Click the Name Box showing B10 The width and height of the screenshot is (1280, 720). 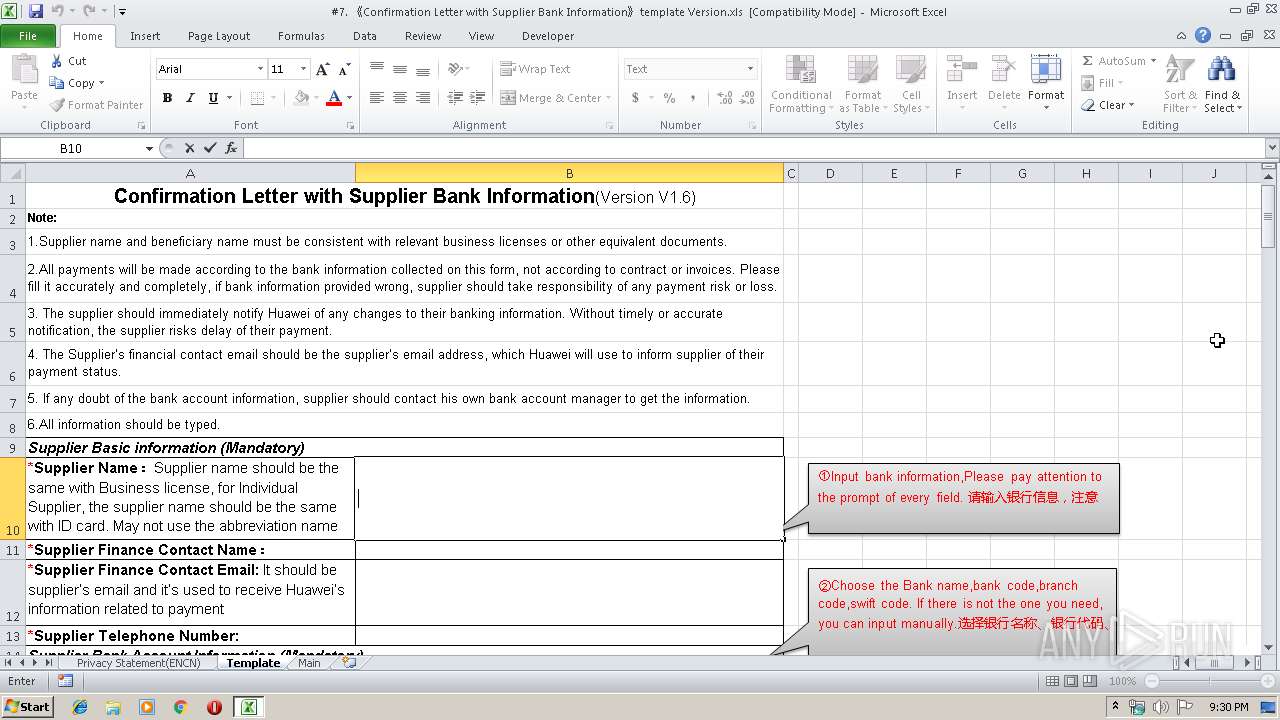point(71,148)
